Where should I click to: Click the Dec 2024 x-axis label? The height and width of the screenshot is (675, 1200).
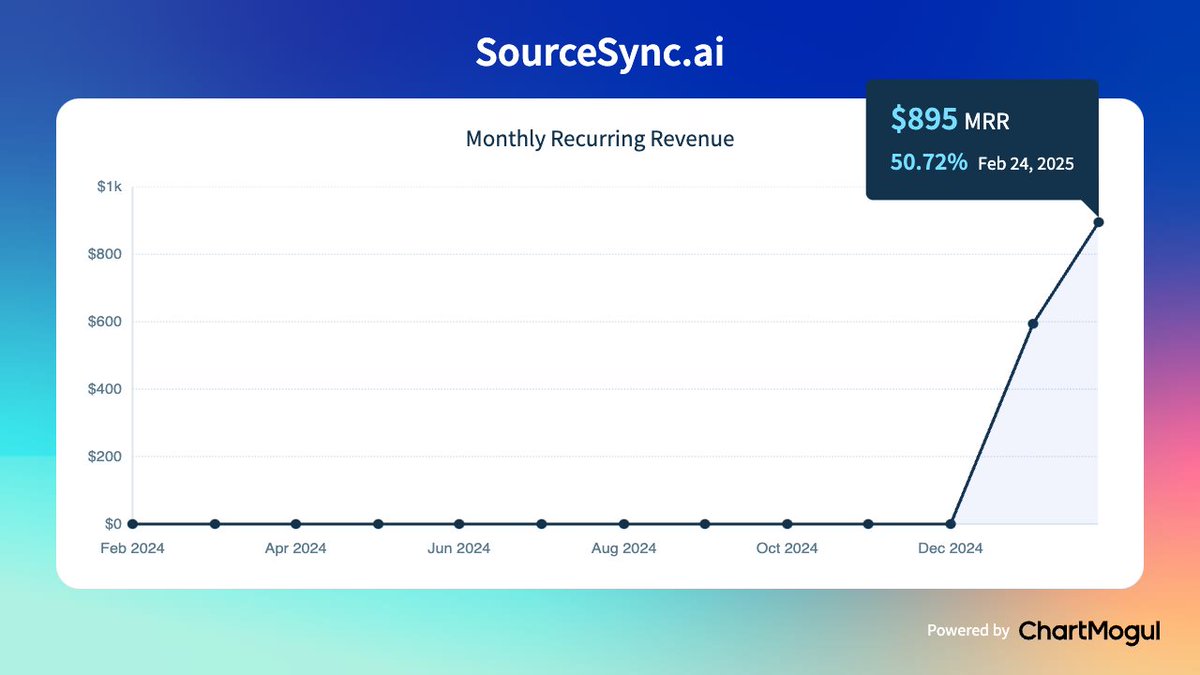pyautogui.click(x=951, y=548)
